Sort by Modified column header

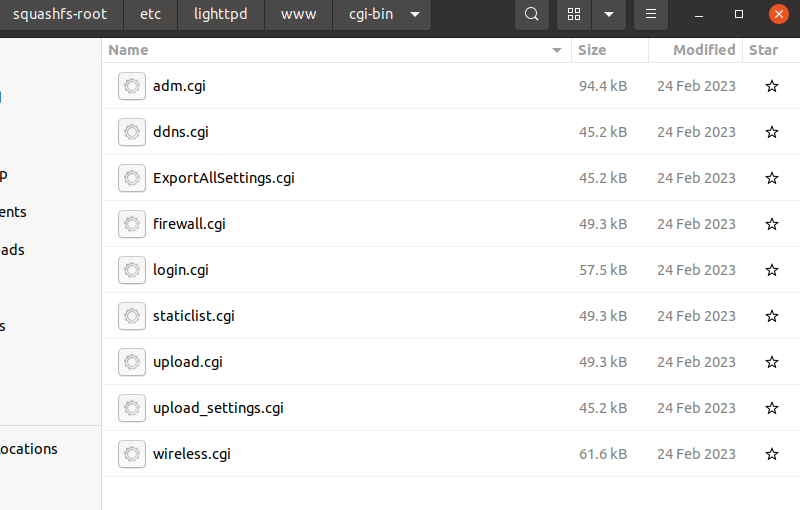pyautogui.click(x=703, y=50)
